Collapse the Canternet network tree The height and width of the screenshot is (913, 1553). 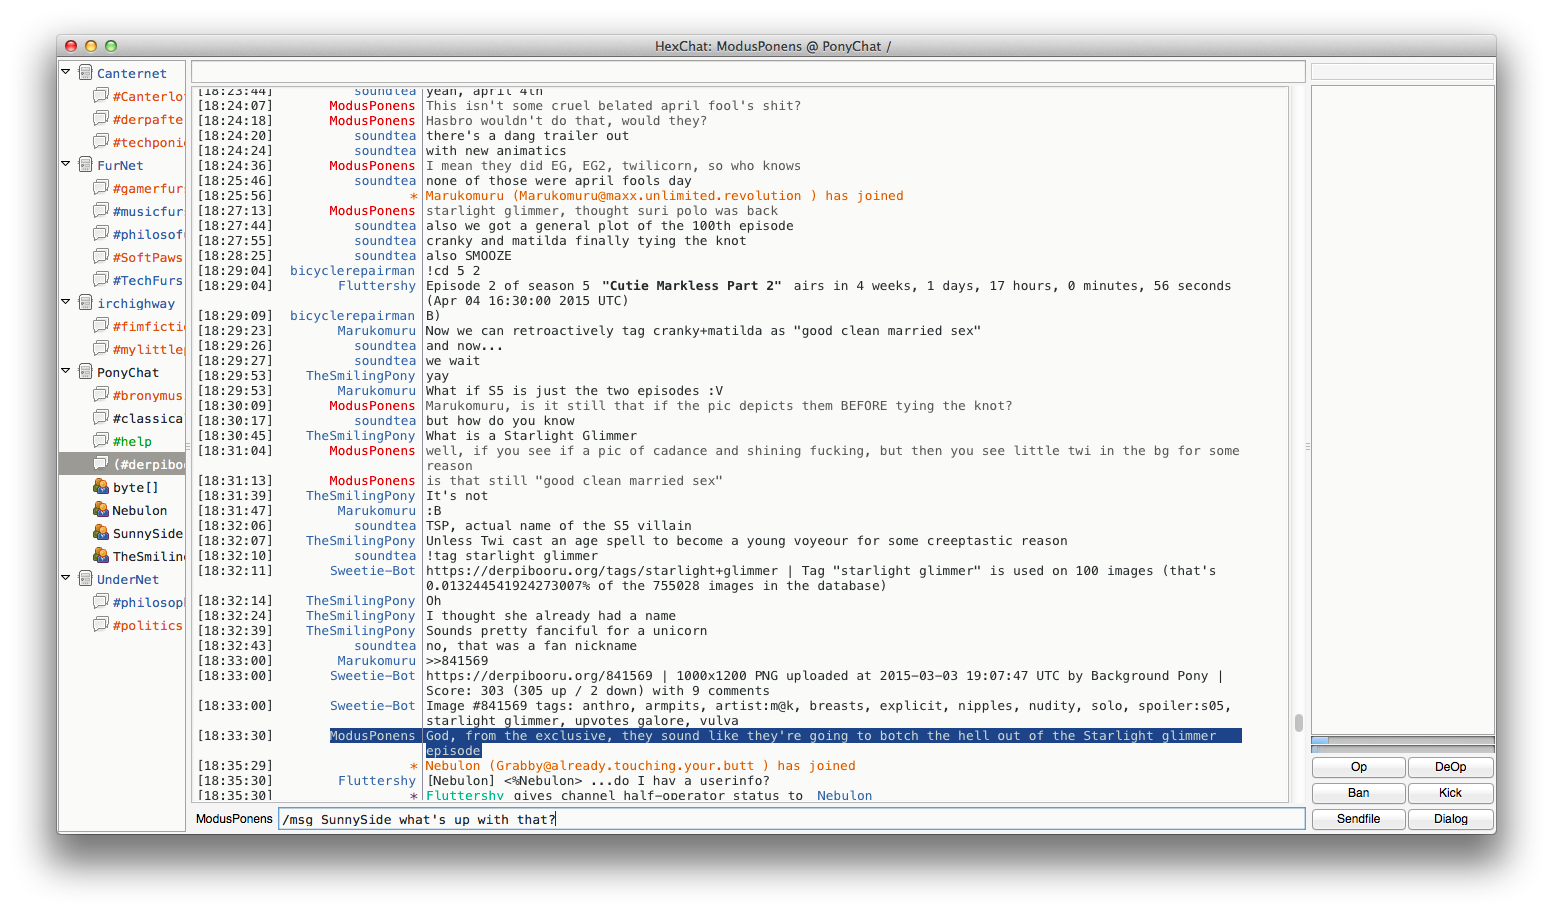pyautogui.click(x=66, y=72)
